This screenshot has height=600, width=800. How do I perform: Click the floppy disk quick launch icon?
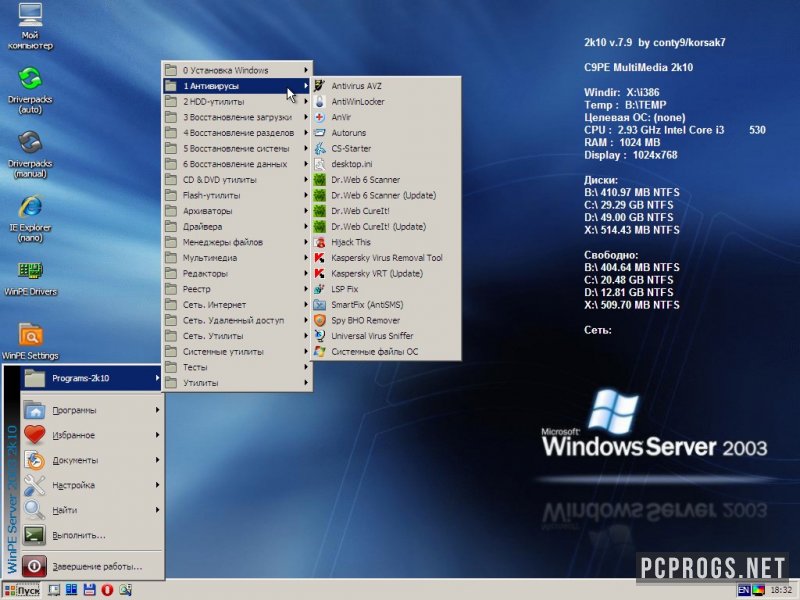pos(89,590)
